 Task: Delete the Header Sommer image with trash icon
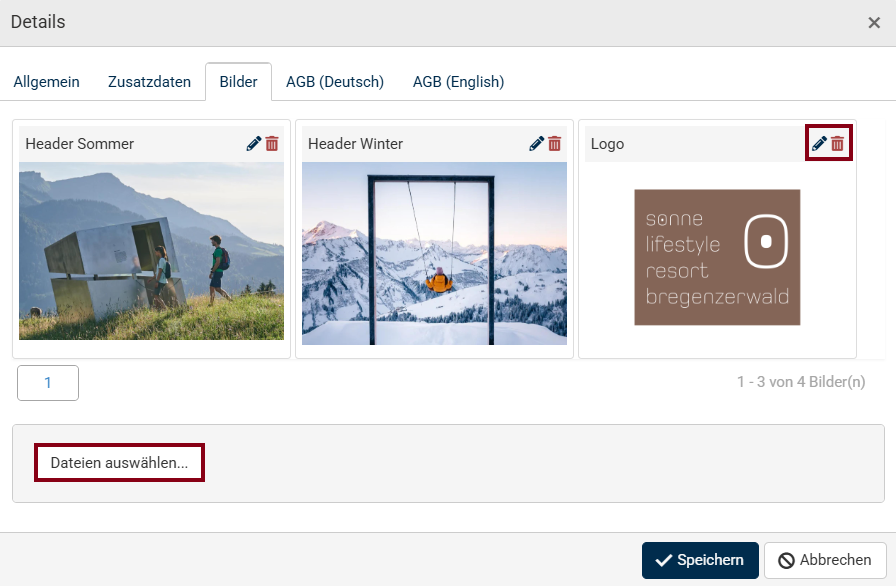[x=272, y=143]
